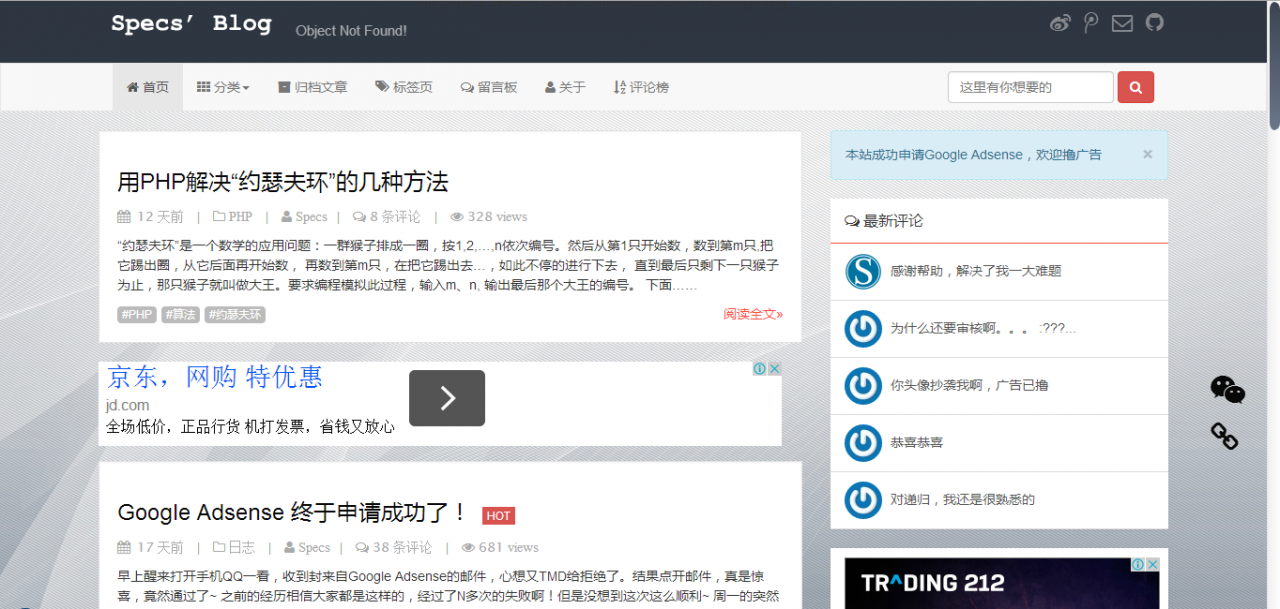Open the 归档文章 menu item

[x=312, y=87]
